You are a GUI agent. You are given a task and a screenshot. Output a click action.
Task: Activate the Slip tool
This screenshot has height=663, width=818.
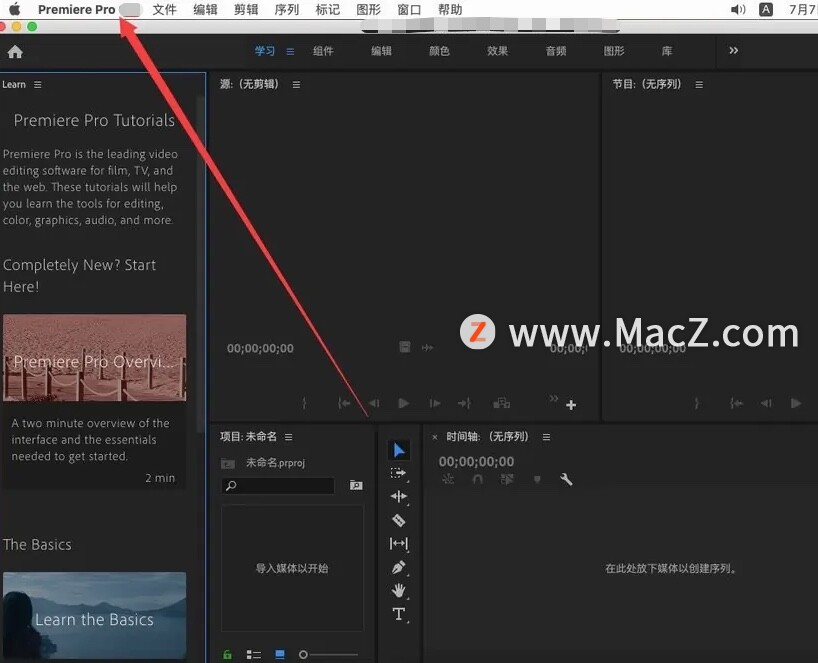pyautogui.click(x=399, y=544)
